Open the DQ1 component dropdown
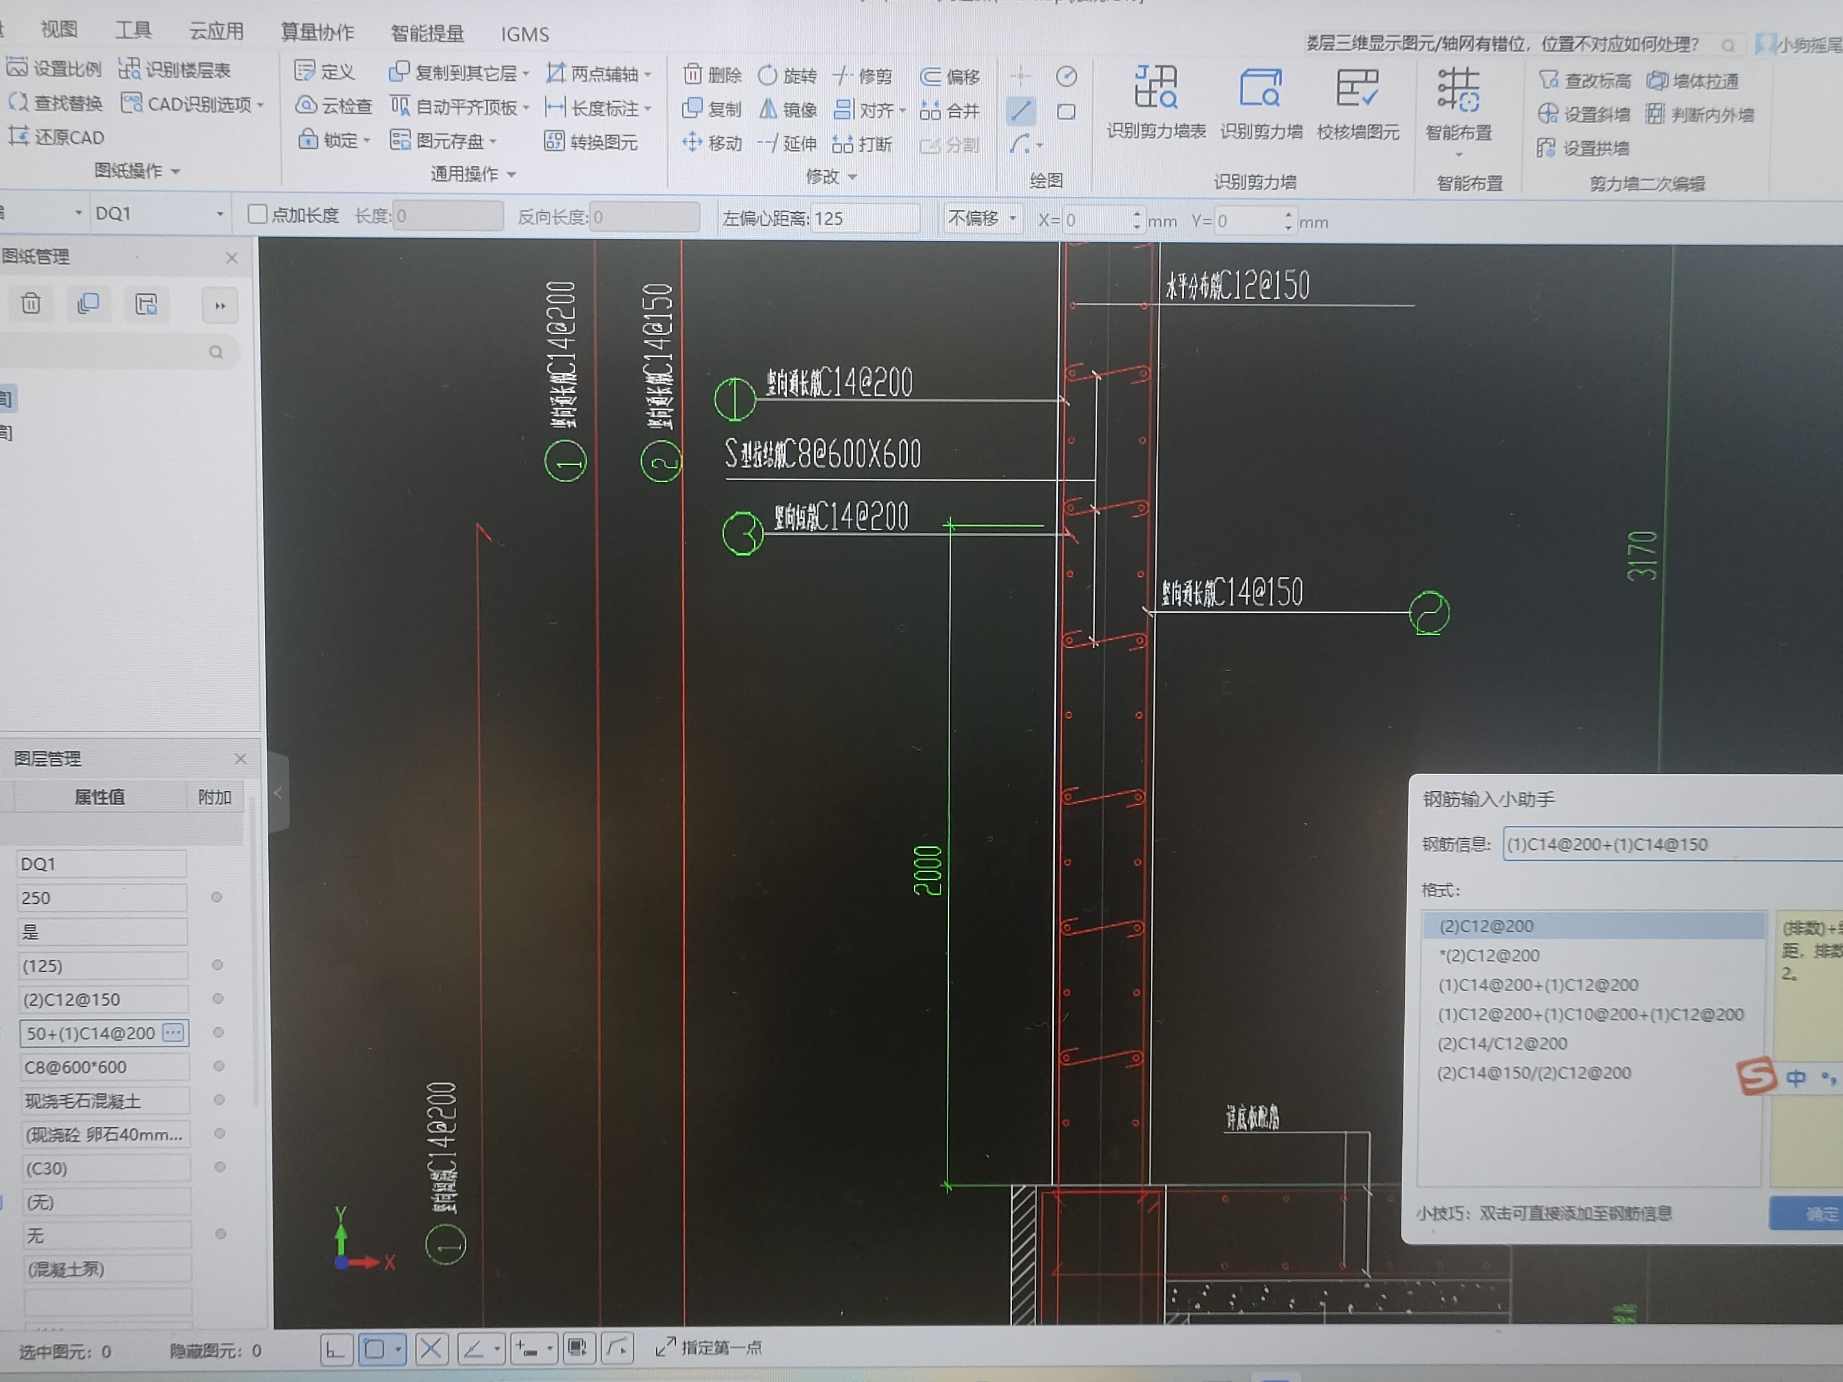The height and width of the screenshot is (1382, 1843). pos(219,214)
